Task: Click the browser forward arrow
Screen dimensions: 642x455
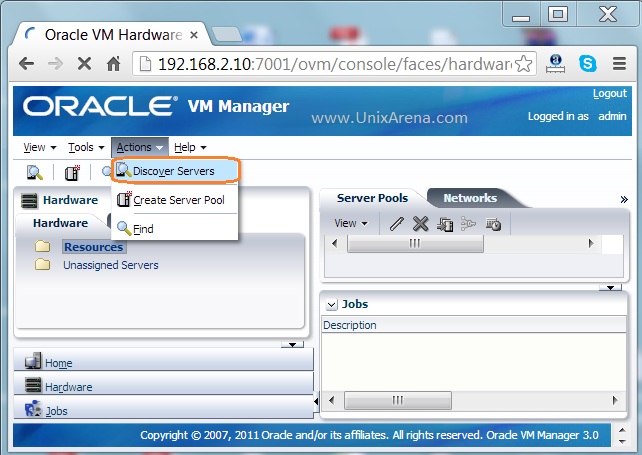Action: coord(55,64)
